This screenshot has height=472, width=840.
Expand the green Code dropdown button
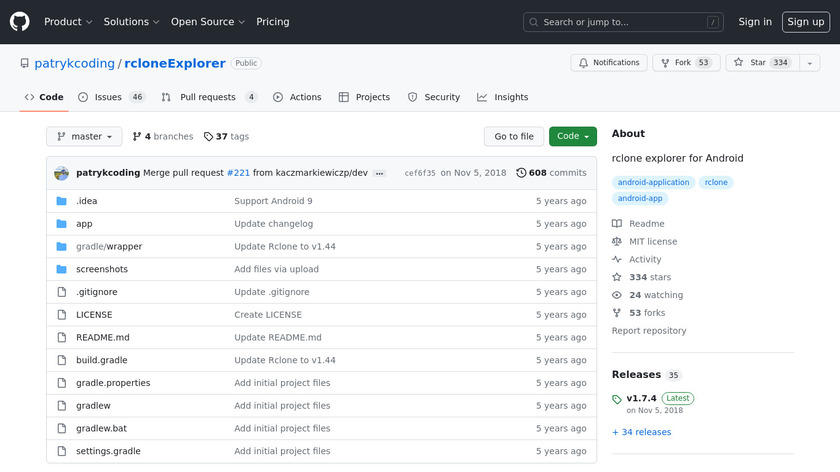pos(572,137)
